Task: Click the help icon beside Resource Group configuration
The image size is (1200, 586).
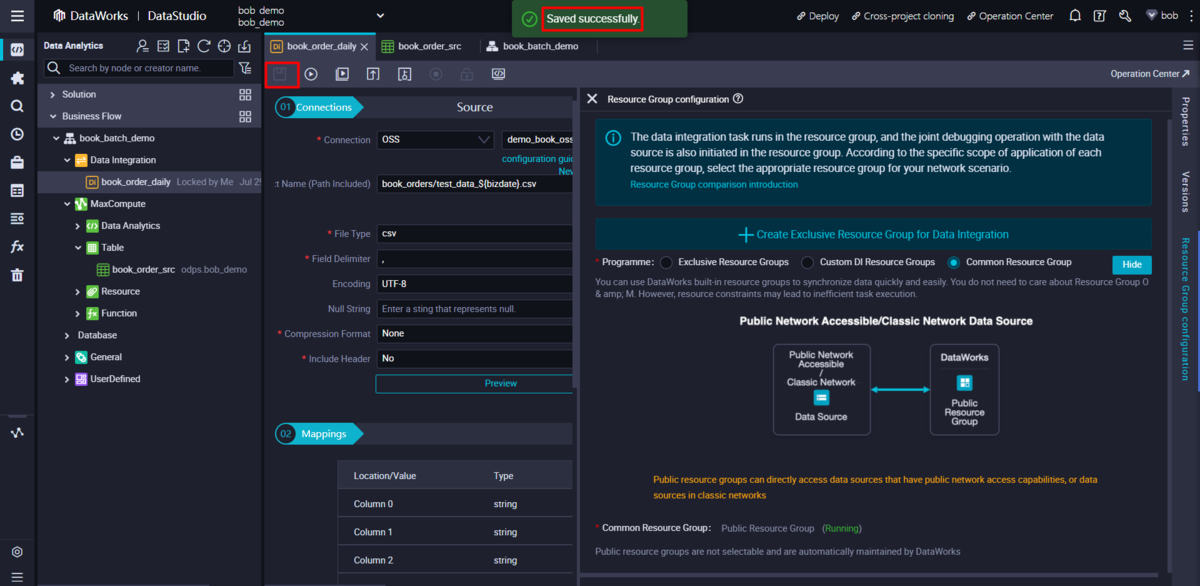Action: pyautogui.click(x=738, y=99)
